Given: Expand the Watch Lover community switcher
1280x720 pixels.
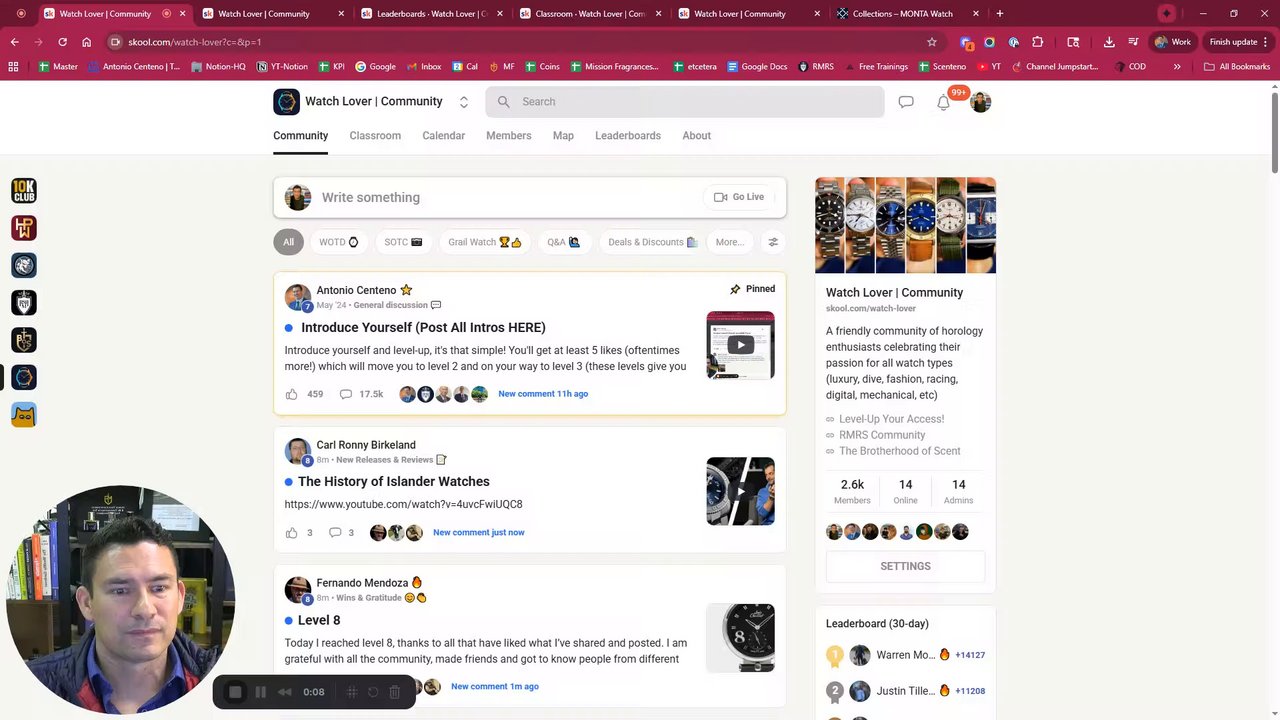Looking at the screenshot, I should coord(463,102).
